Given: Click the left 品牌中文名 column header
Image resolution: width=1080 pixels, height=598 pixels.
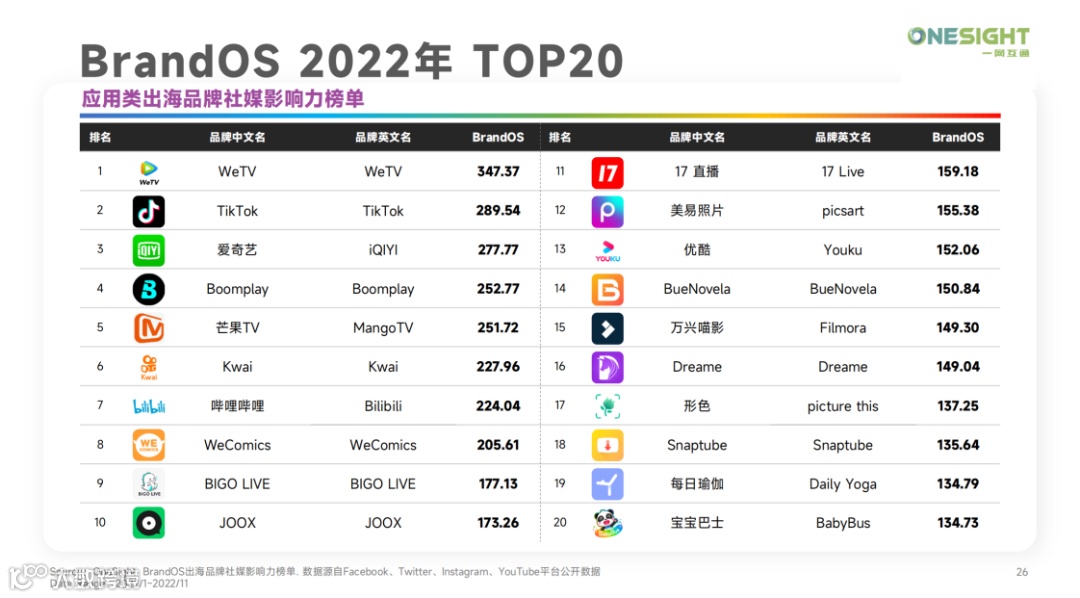Looking at the screenshot, I should (x=238, y=137).
